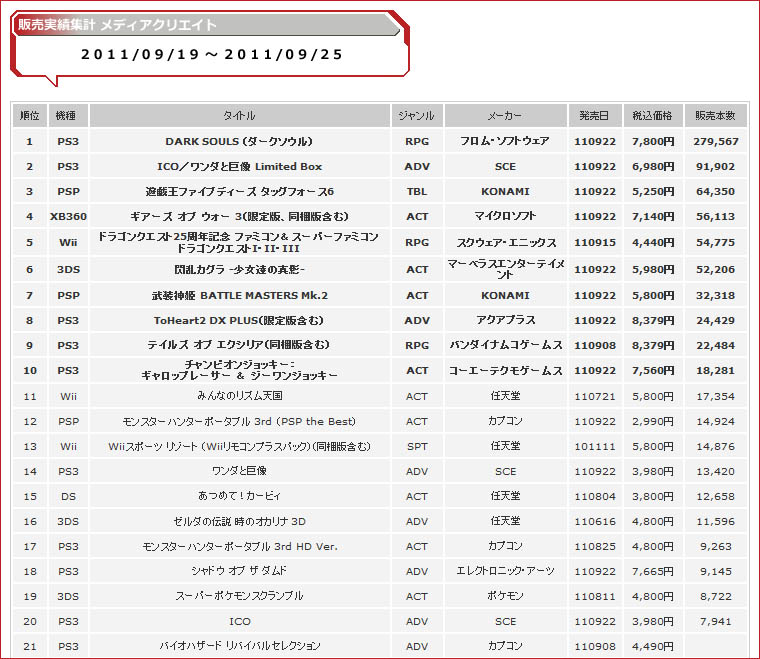Click the maker アクアプラス
760x659 pixels.
pyautogui.click(x=505, y=320)
